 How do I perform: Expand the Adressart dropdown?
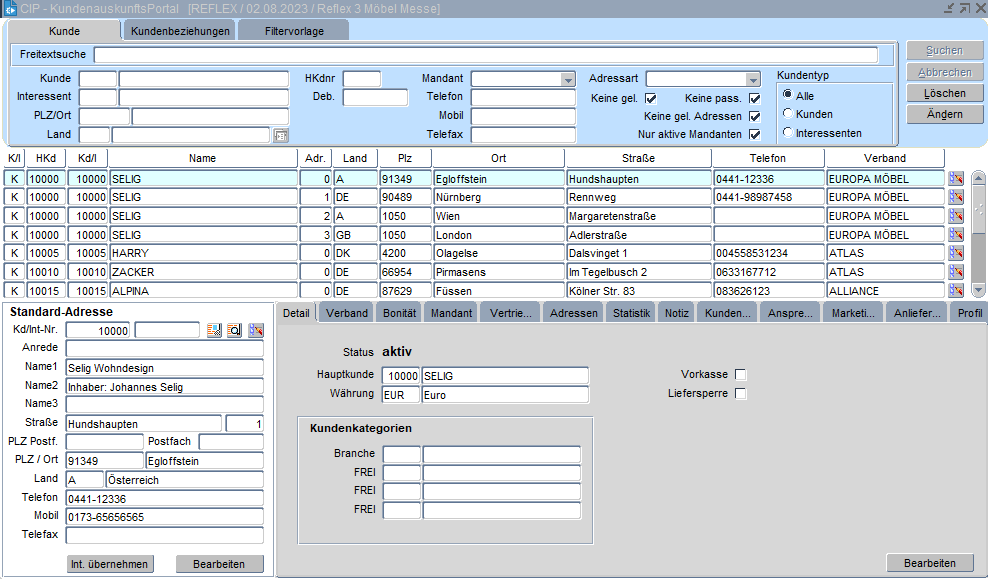(x=753, y=79)
